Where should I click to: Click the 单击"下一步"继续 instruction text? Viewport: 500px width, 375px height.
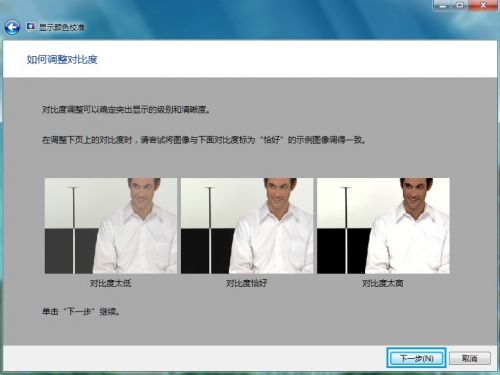[81, 312]
